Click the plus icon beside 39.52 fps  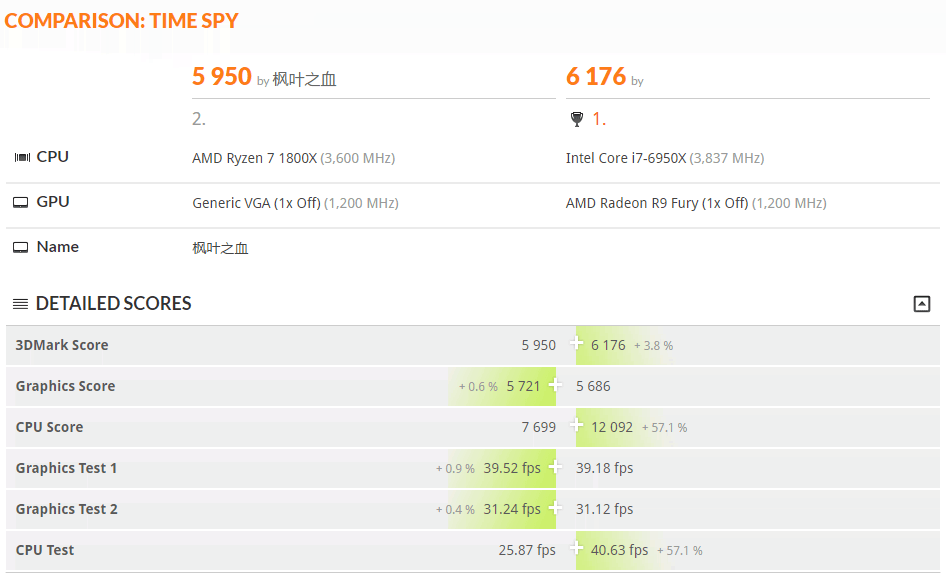(555, 466)
